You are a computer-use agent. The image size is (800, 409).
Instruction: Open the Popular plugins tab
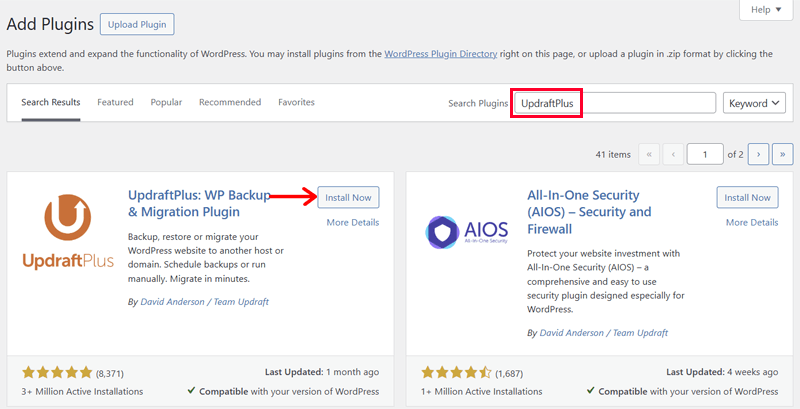point(166,102)
